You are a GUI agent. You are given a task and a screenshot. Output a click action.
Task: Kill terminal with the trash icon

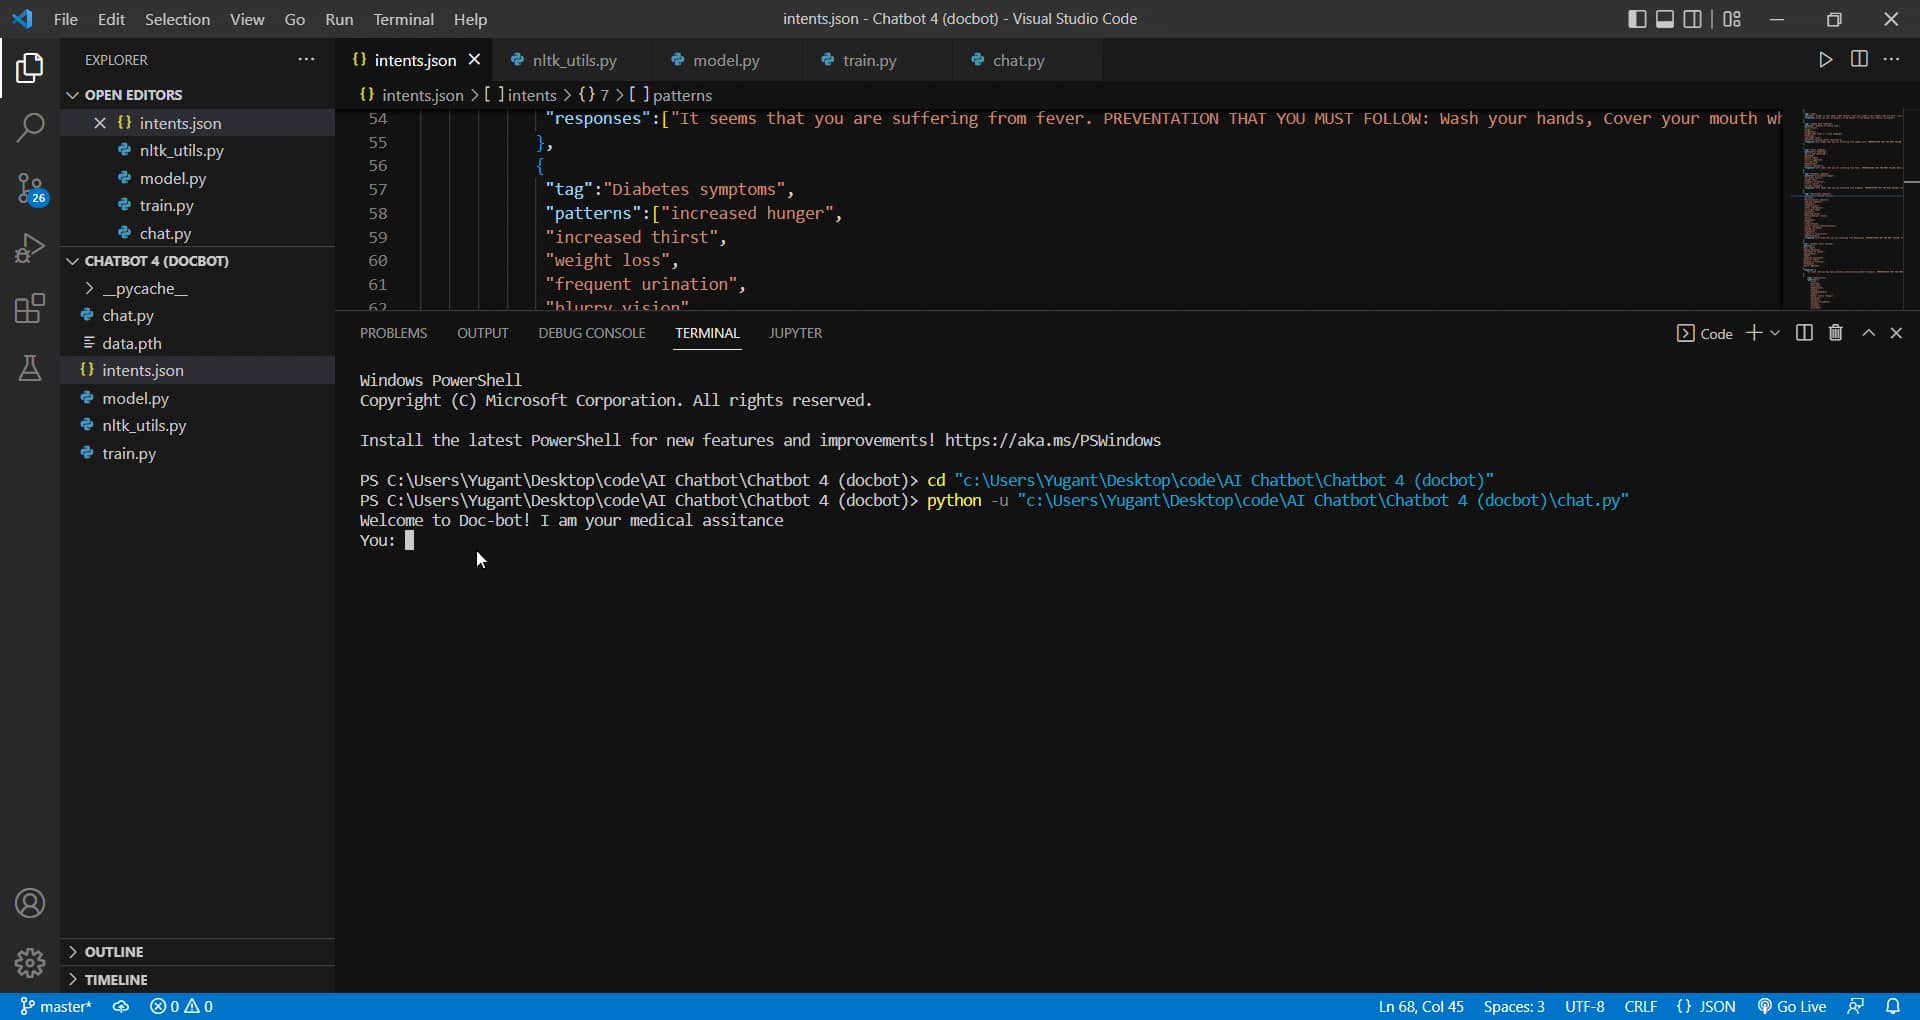[x=1835, y=333]
